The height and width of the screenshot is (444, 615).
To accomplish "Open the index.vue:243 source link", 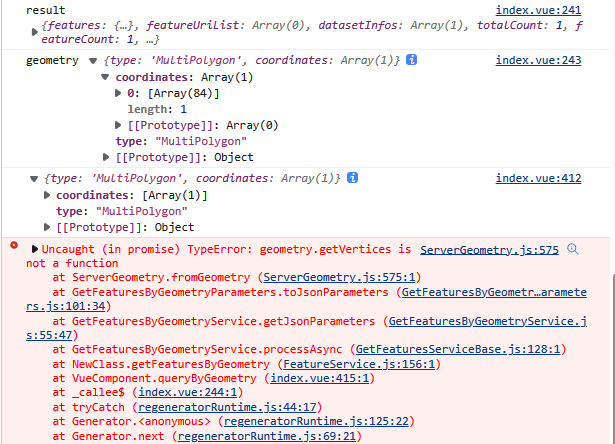I will [538, 60].
